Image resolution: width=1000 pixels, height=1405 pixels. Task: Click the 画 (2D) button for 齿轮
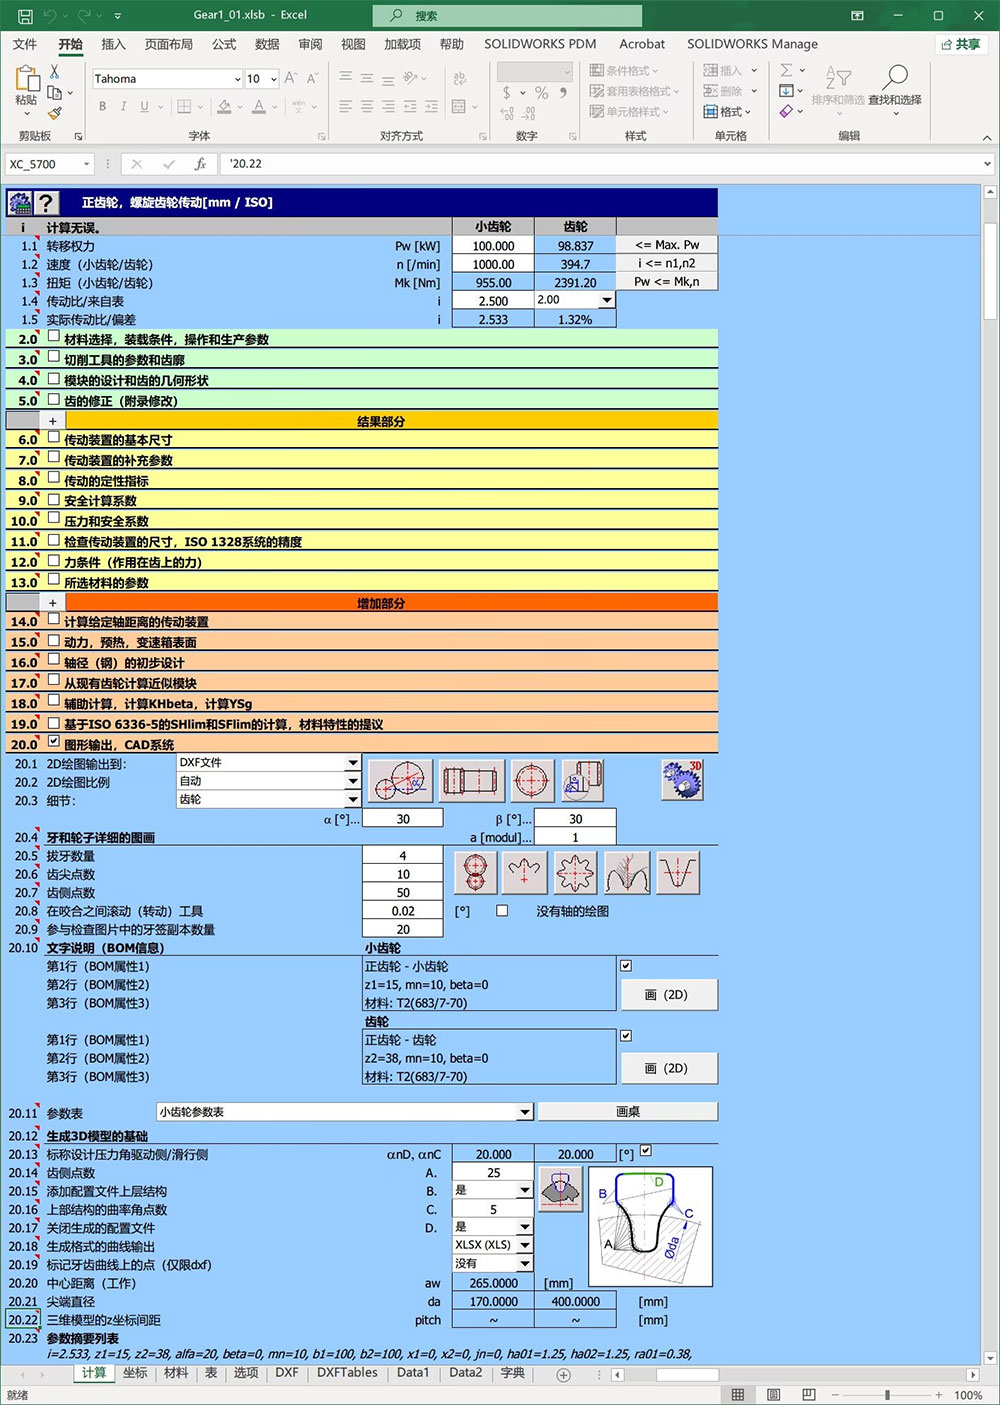point(668,1068)
